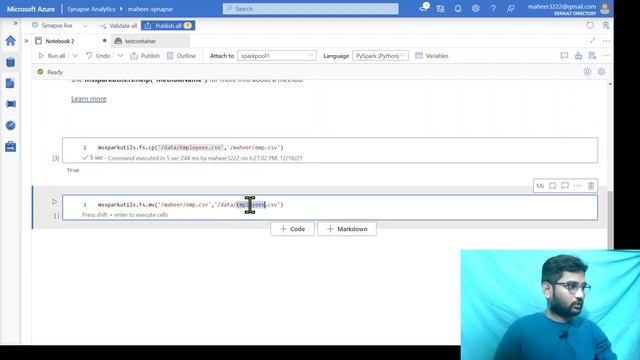Expand the Run all dropdown arrow
The width and height of the screenshot is (640, 360).
[75, 56]
